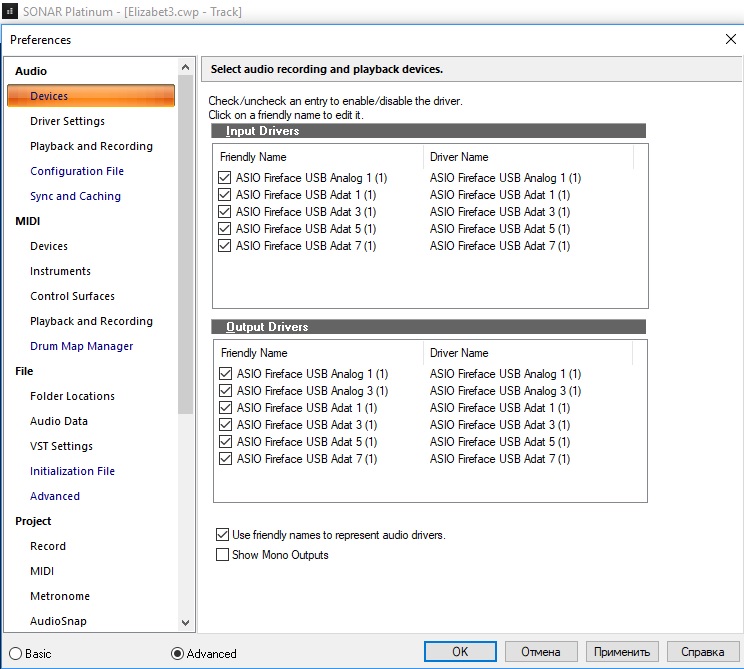The height and width of the screenshot is (669, 744).
Task: Uncheck input driver ASIO Fireface USB Analog 1 (1)
Action: (224, 177)
